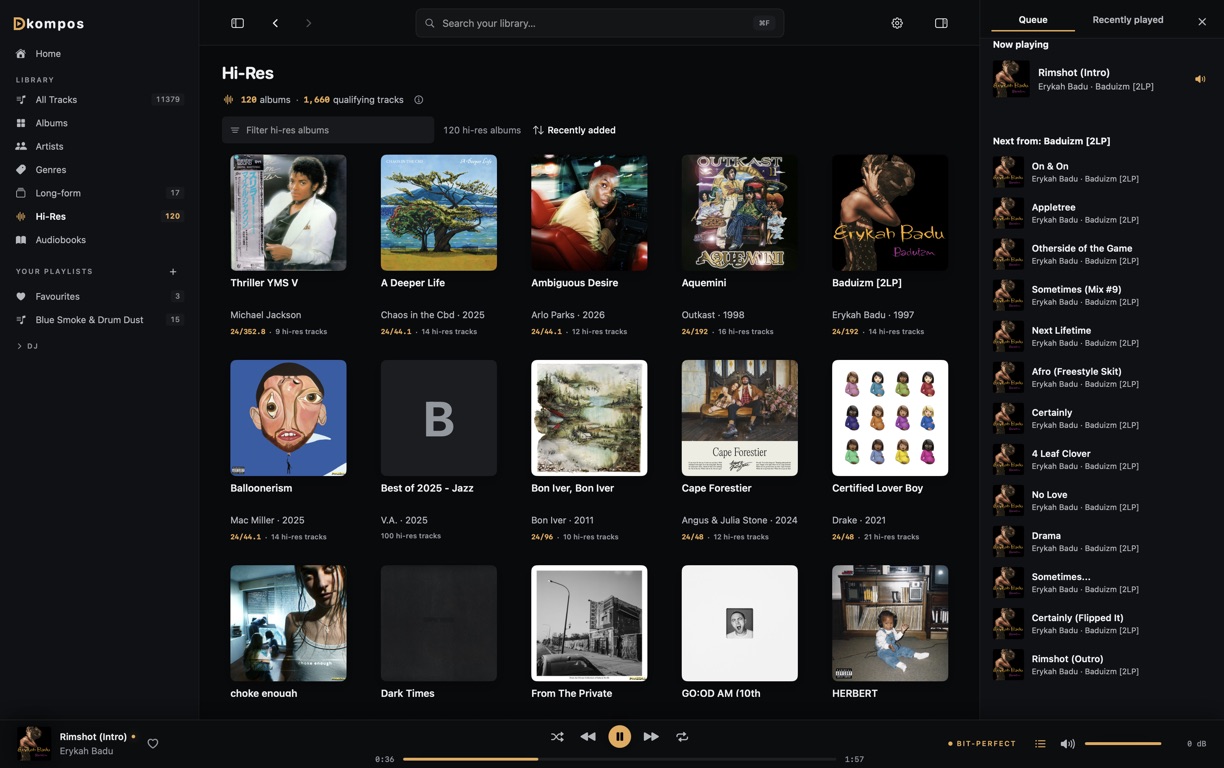Click the kompos logo
The width and height of the screenshot is (1224, 768).
pyautogui.click(x=48, y=23)
